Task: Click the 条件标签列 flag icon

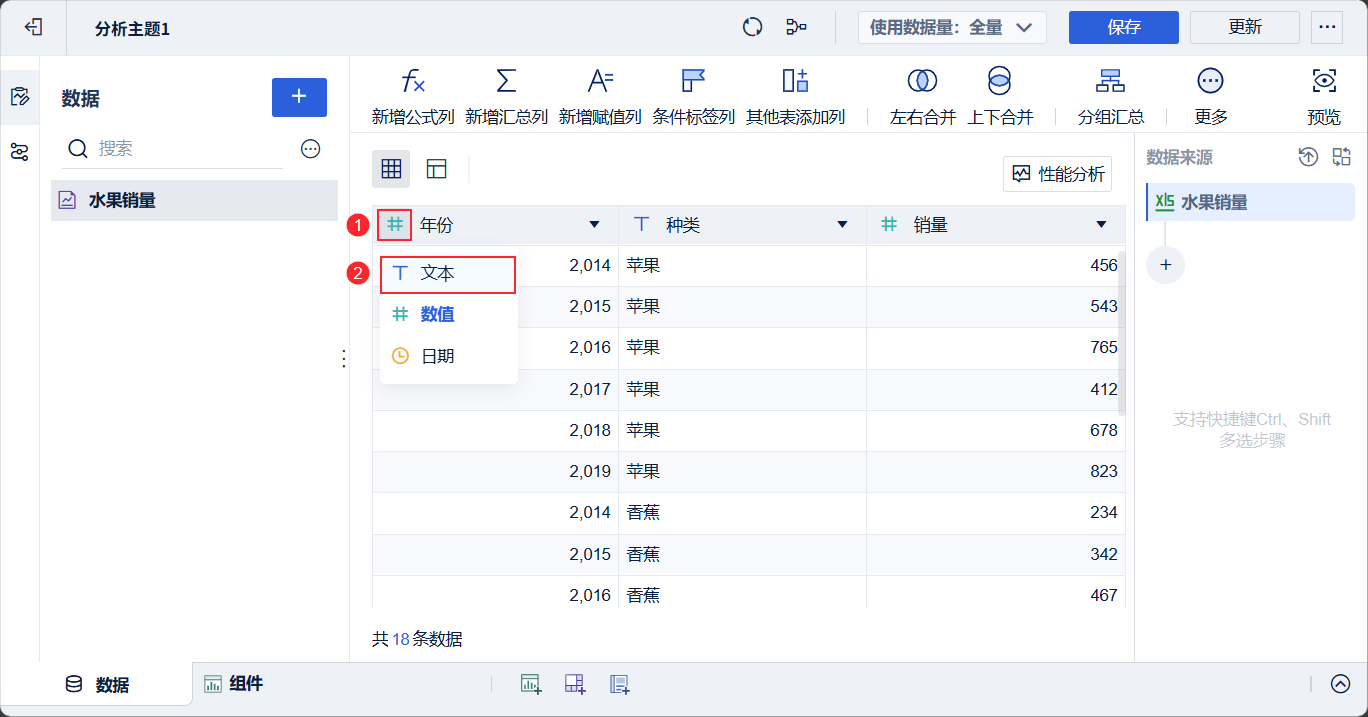Action: click(693, 82)
